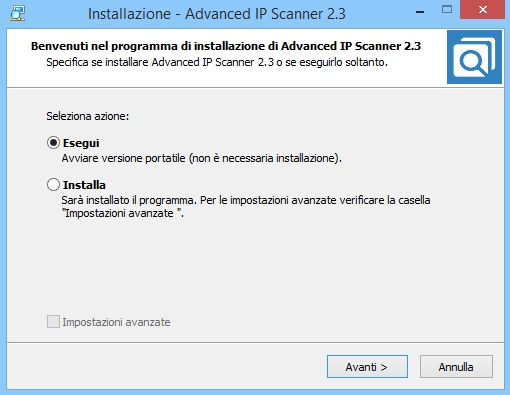Screen dimensions: 510x395
Task: Click the Sarà installato il programma description
Action: 246,200
